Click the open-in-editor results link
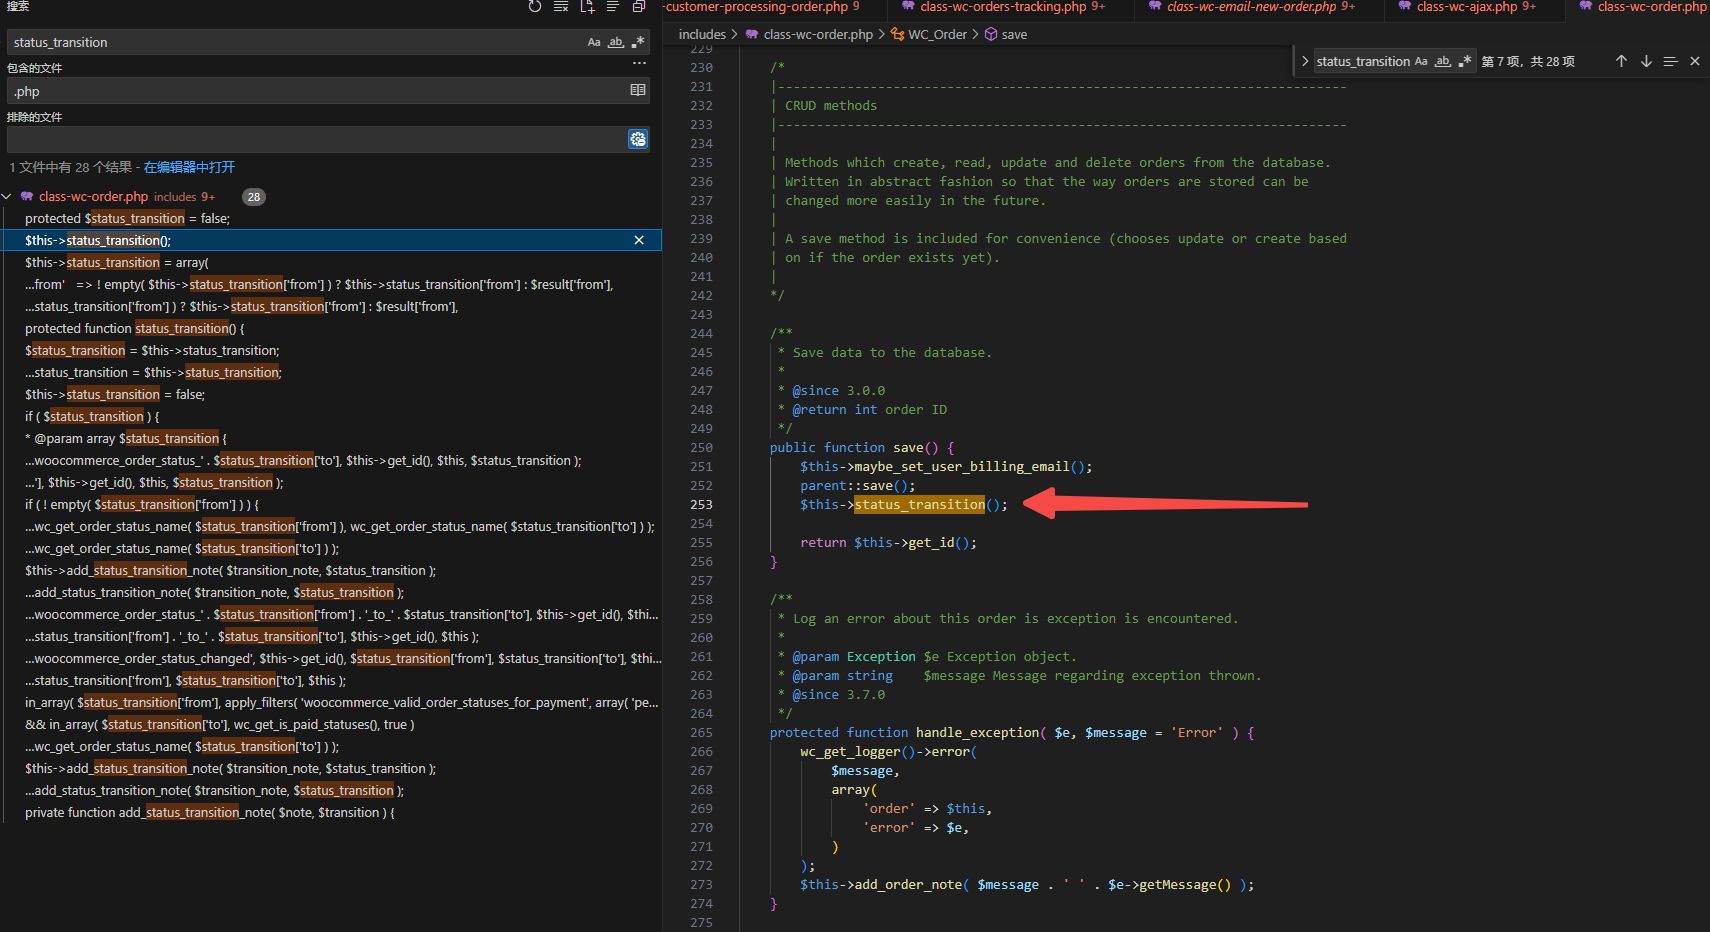1710x932 pixels. coord(189,167)
